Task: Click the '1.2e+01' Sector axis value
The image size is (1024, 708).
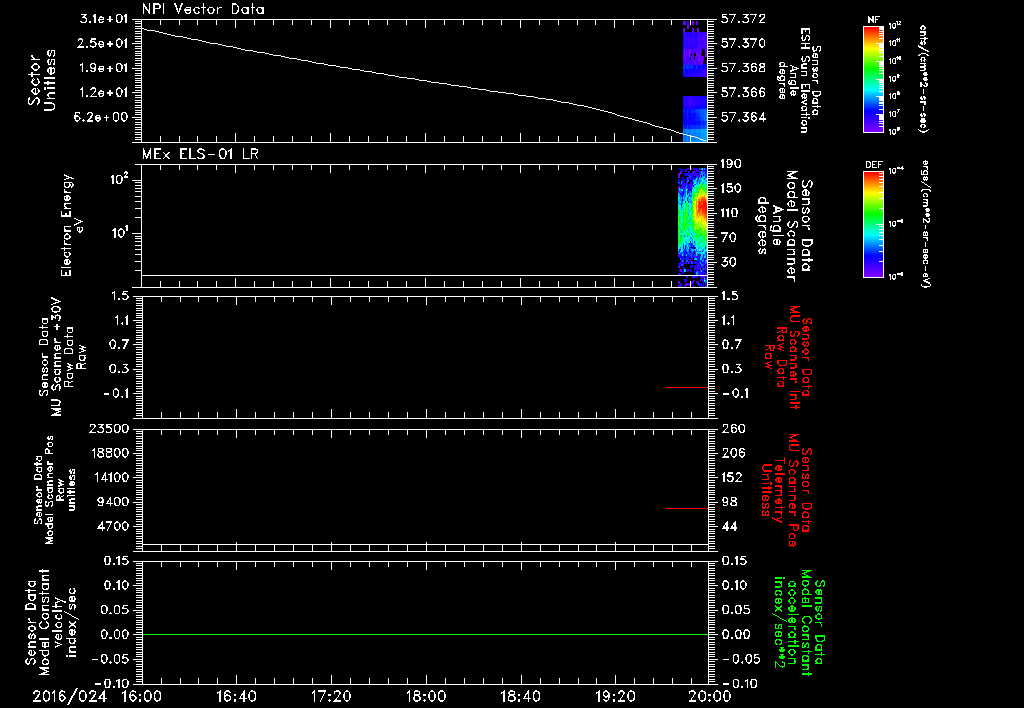Action: [104, 93]
